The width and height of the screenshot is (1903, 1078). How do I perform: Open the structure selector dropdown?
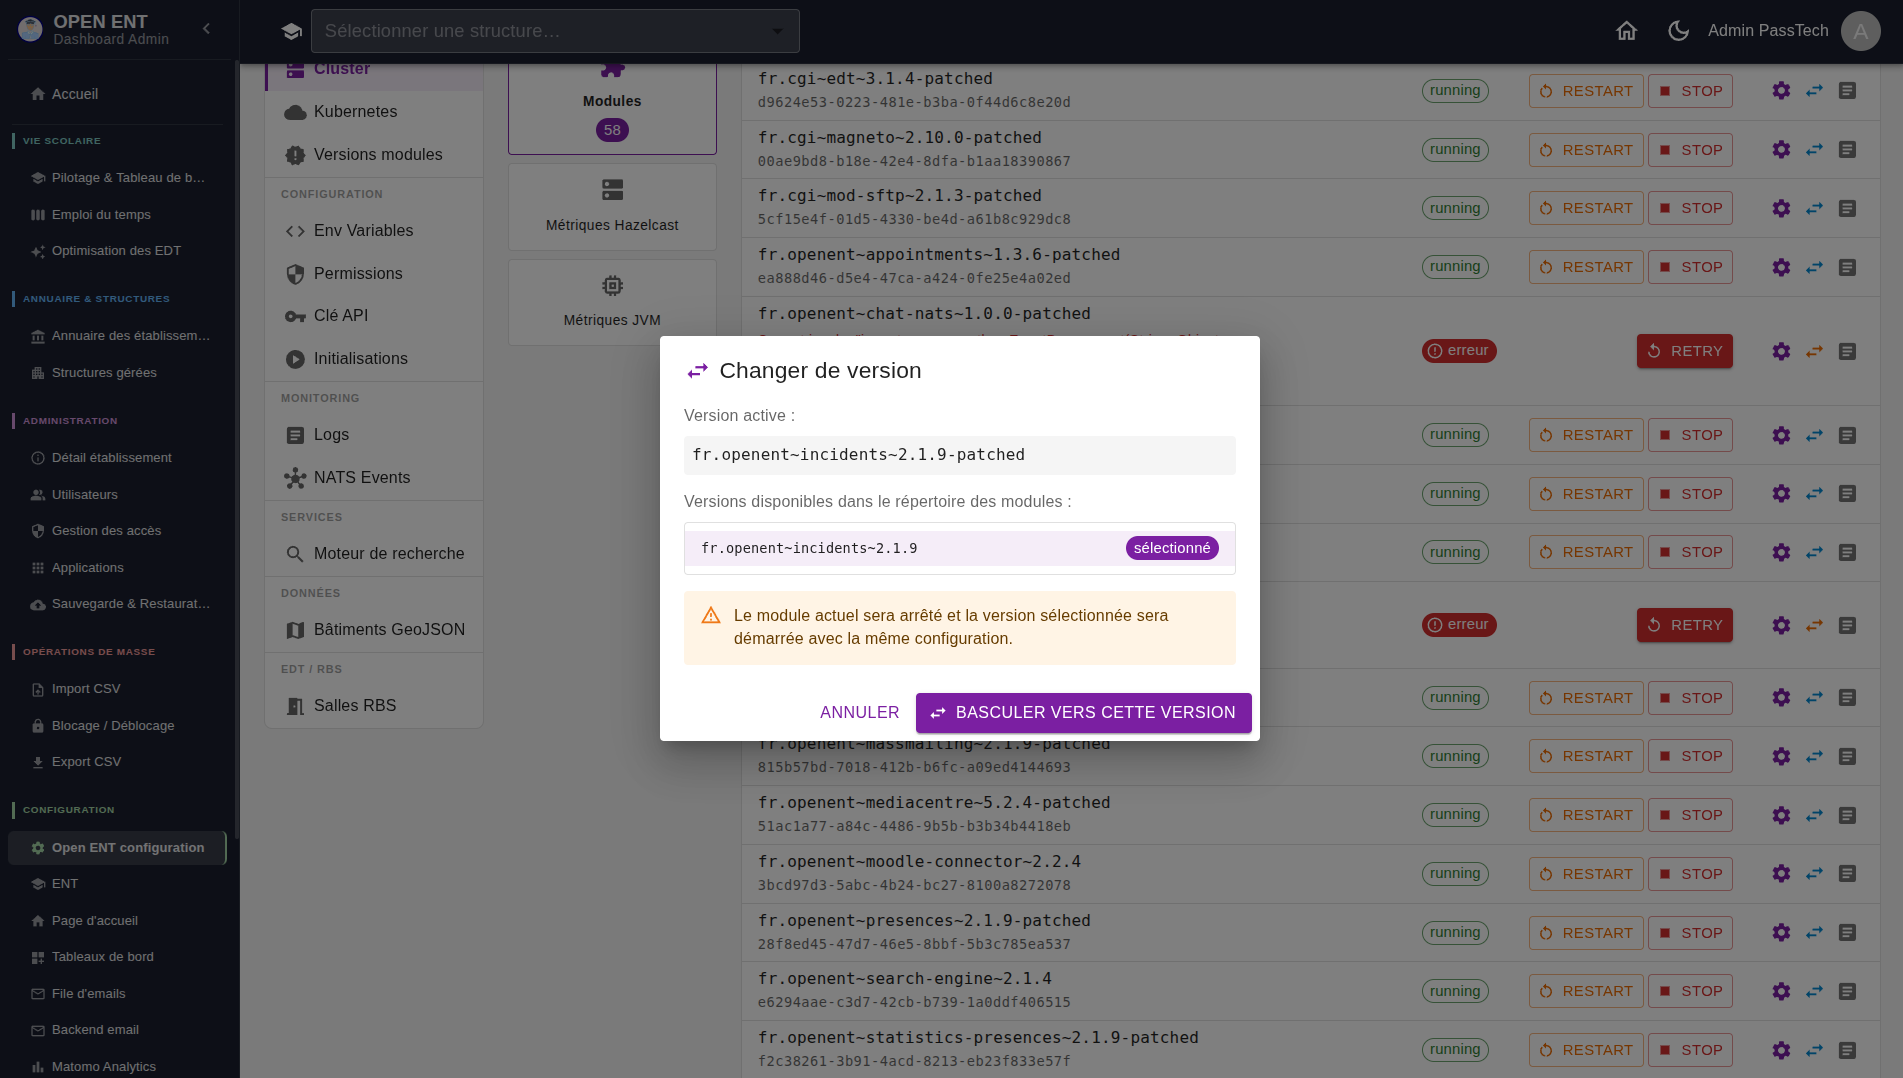[x=555, y=31]
